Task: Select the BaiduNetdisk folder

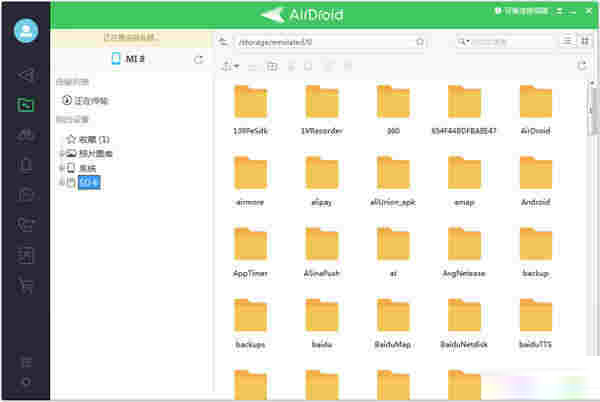Action: [464, 324]
